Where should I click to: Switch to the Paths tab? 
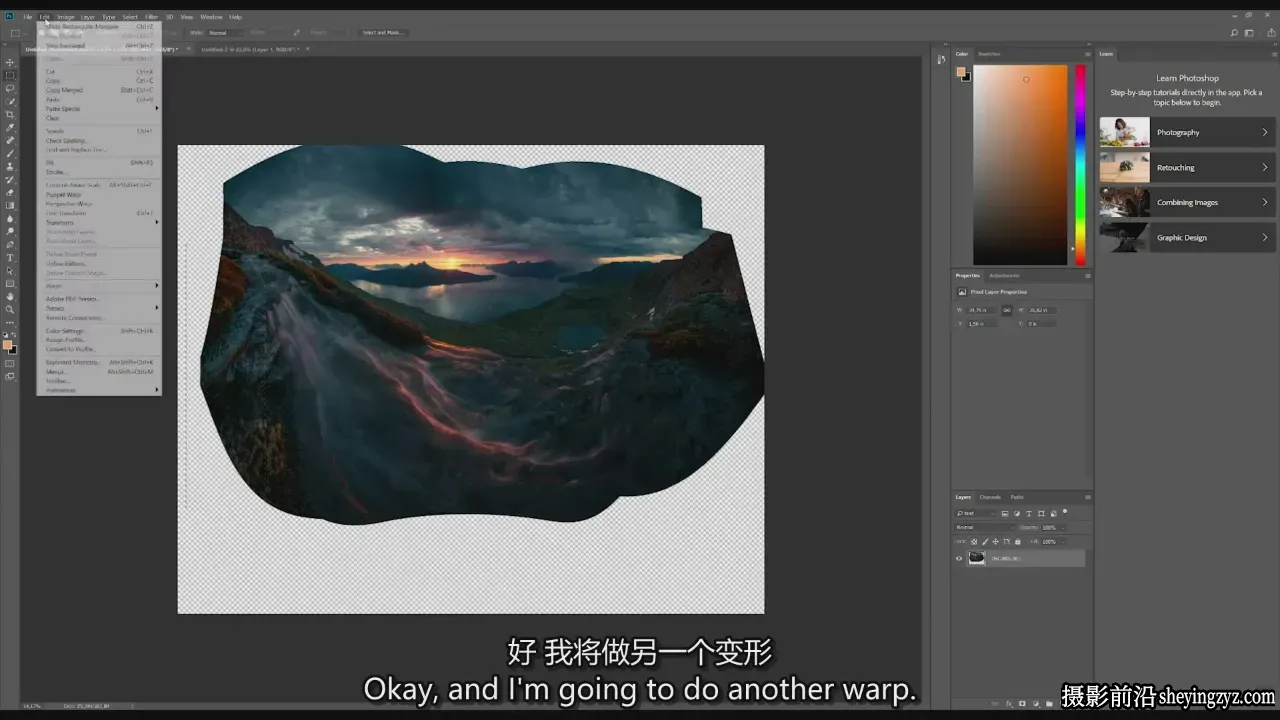pyautogui.click(x=1017, y=497)
